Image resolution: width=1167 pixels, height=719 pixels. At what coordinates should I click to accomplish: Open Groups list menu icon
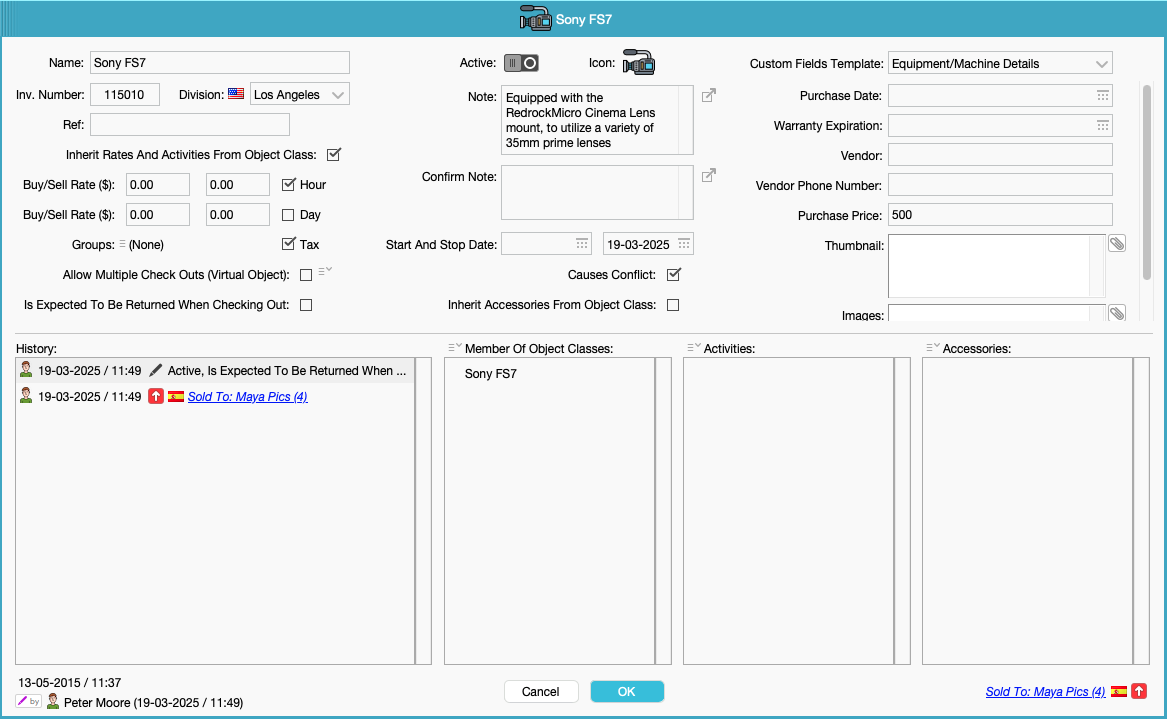tap(122, 244)
